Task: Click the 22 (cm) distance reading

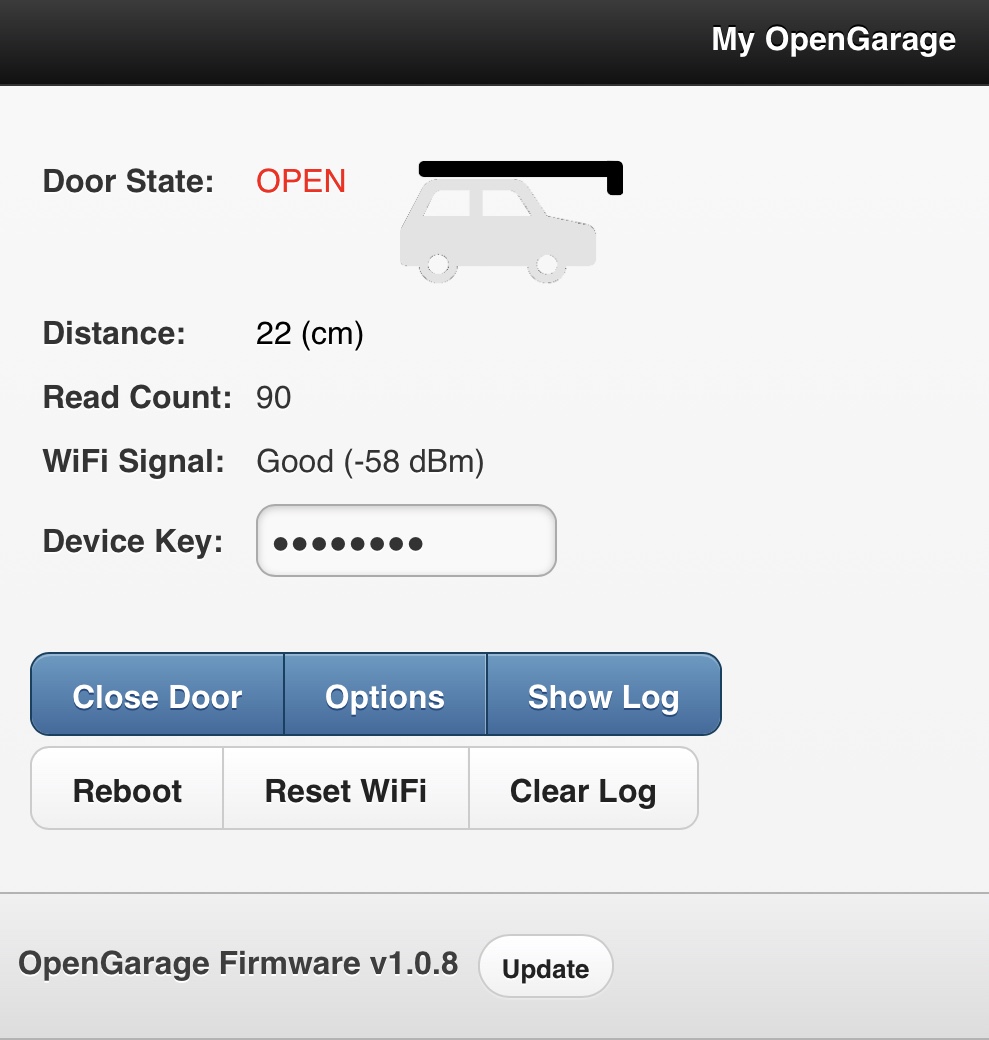Action: point(309,333)
